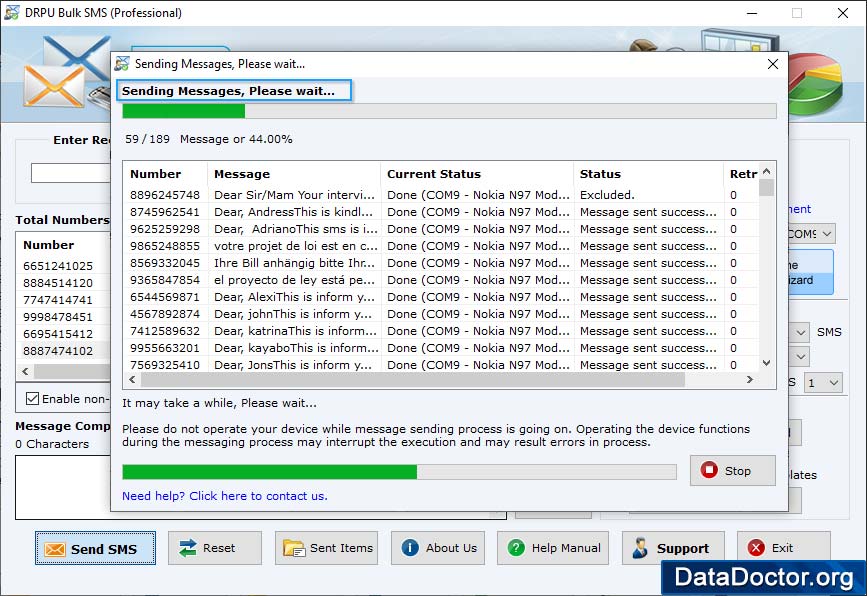Click the red X icon on Exit
867x596 pixels.
point(756,548)
